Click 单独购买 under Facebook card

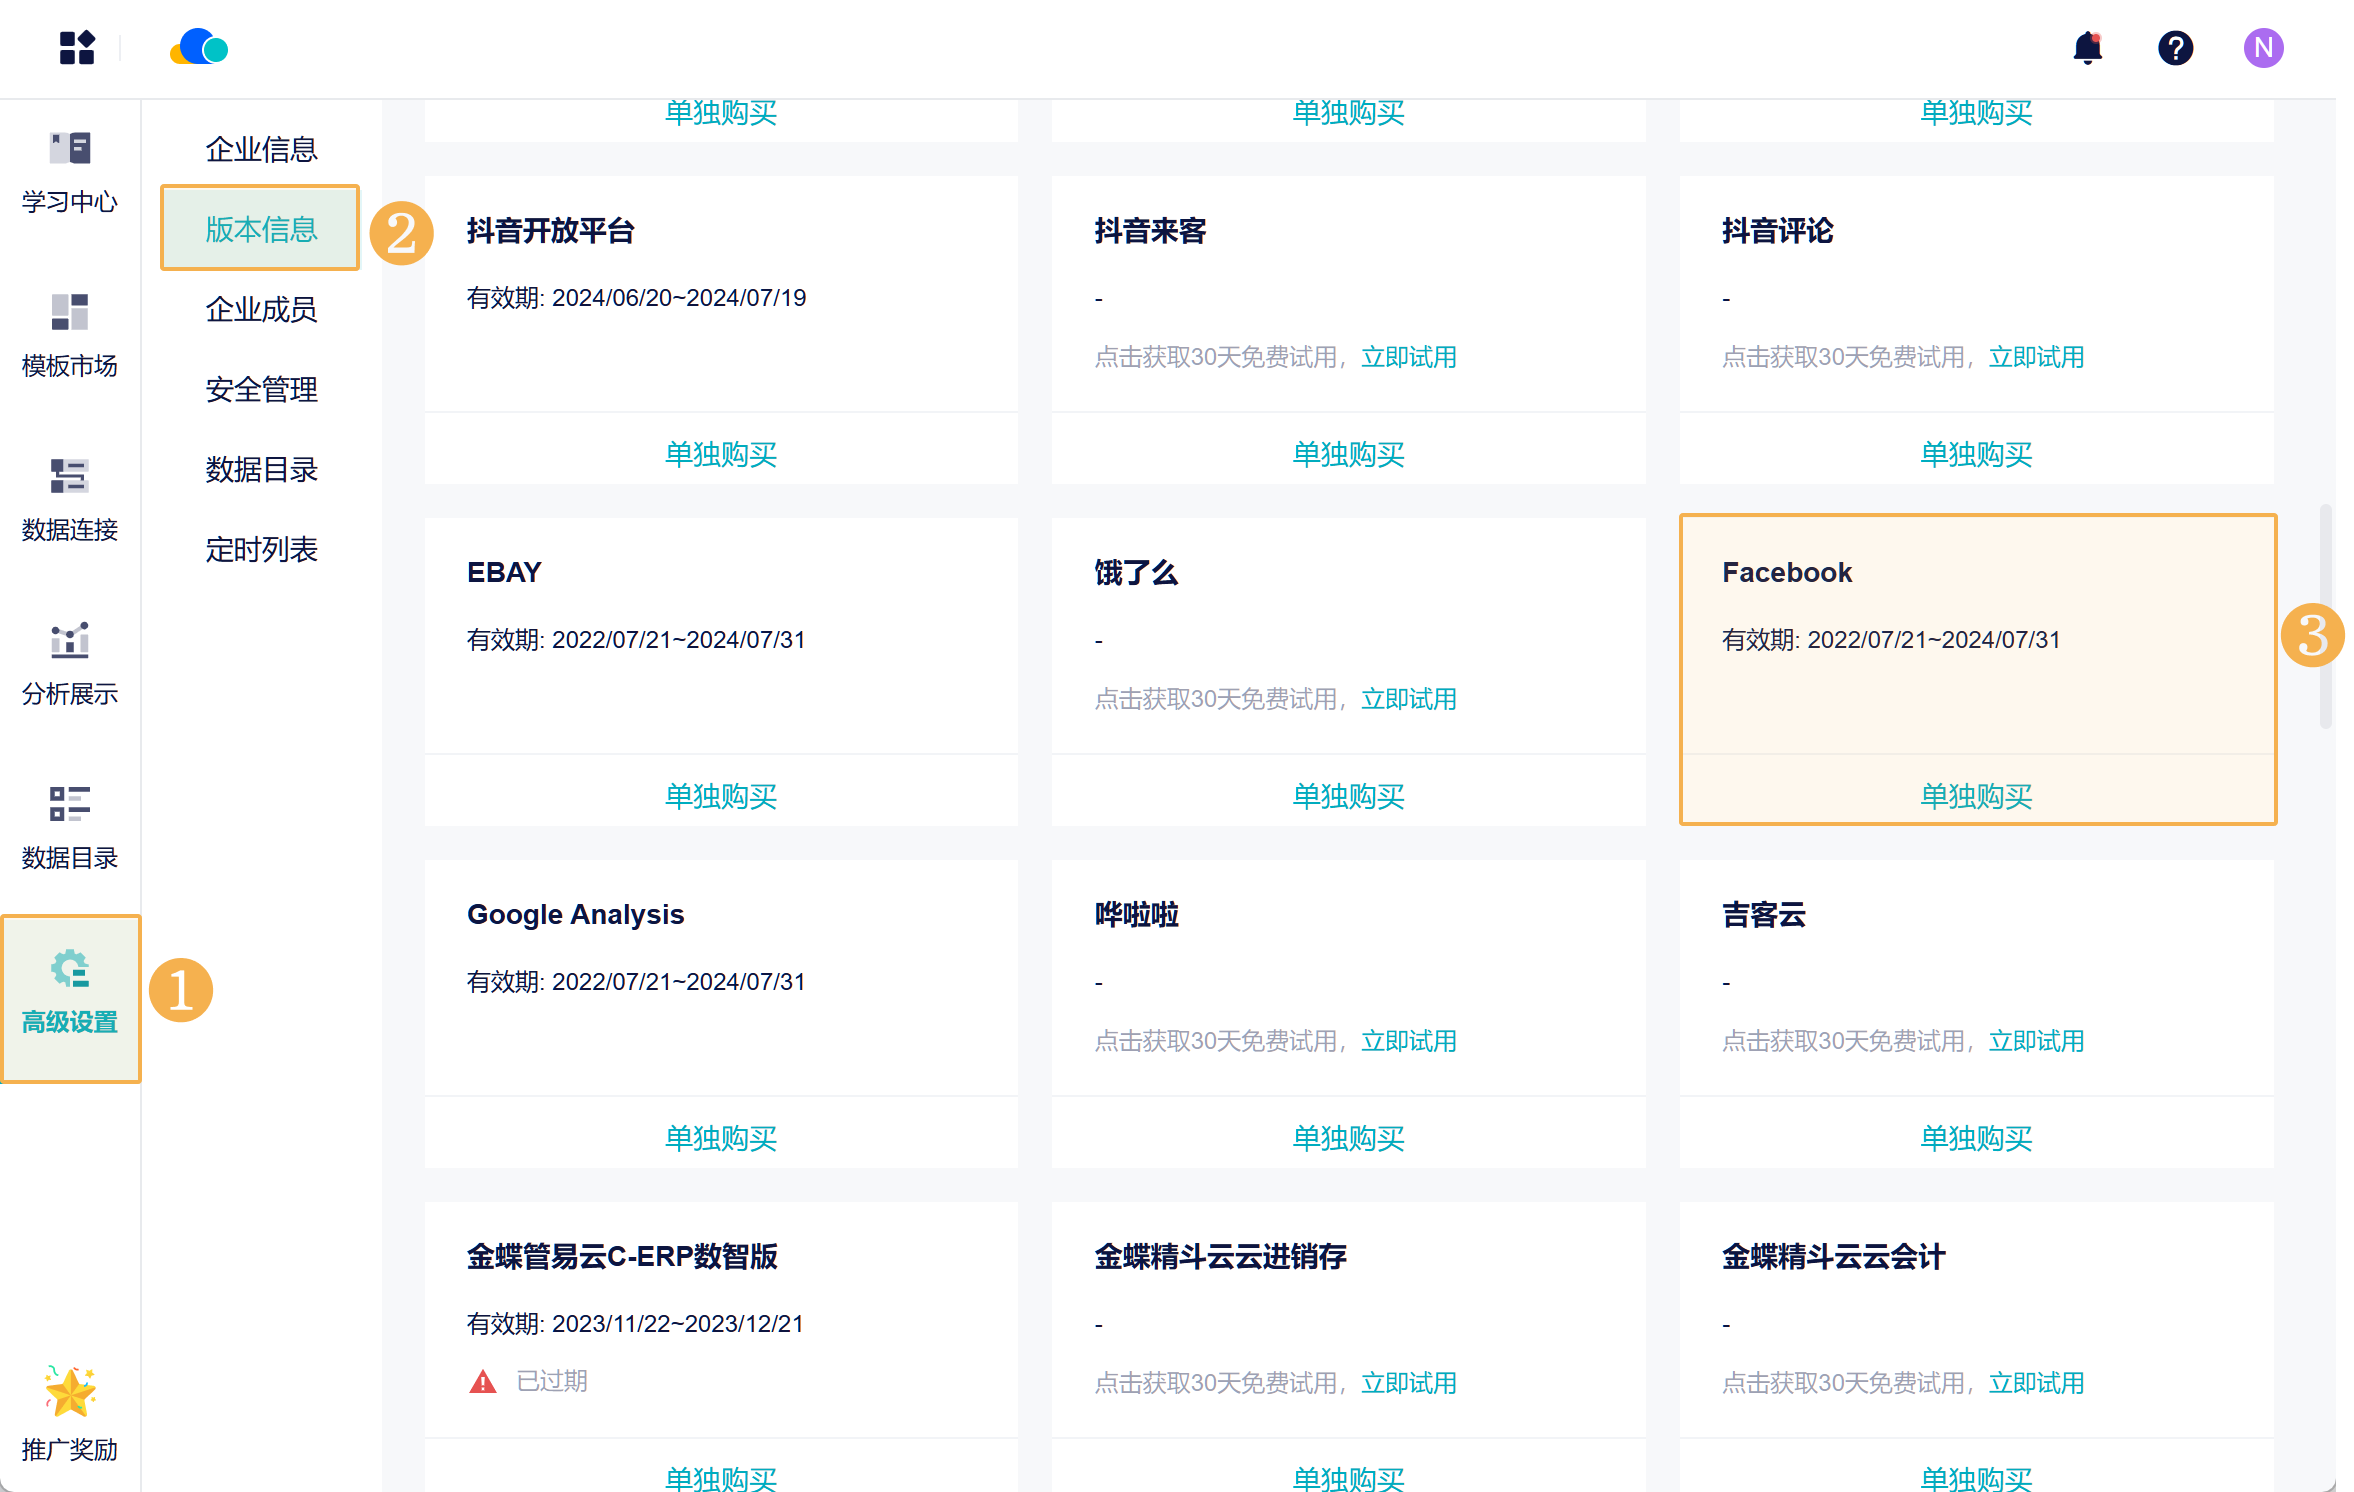[x=1976, y=796]
